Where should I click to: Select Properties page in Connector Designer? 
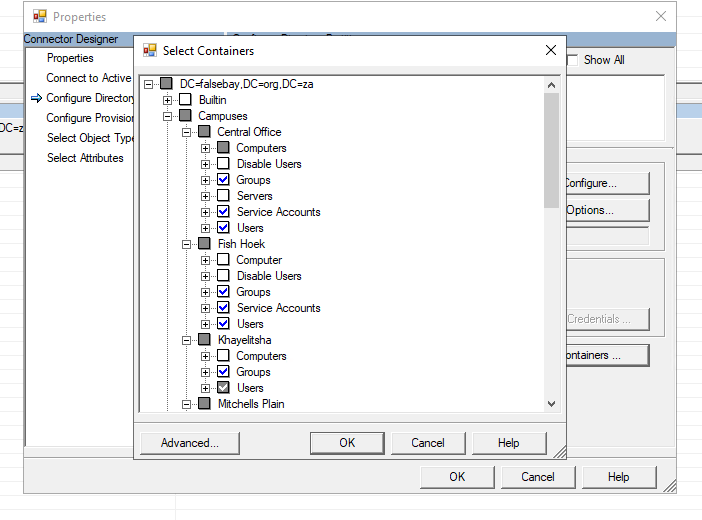coord(70,58)
